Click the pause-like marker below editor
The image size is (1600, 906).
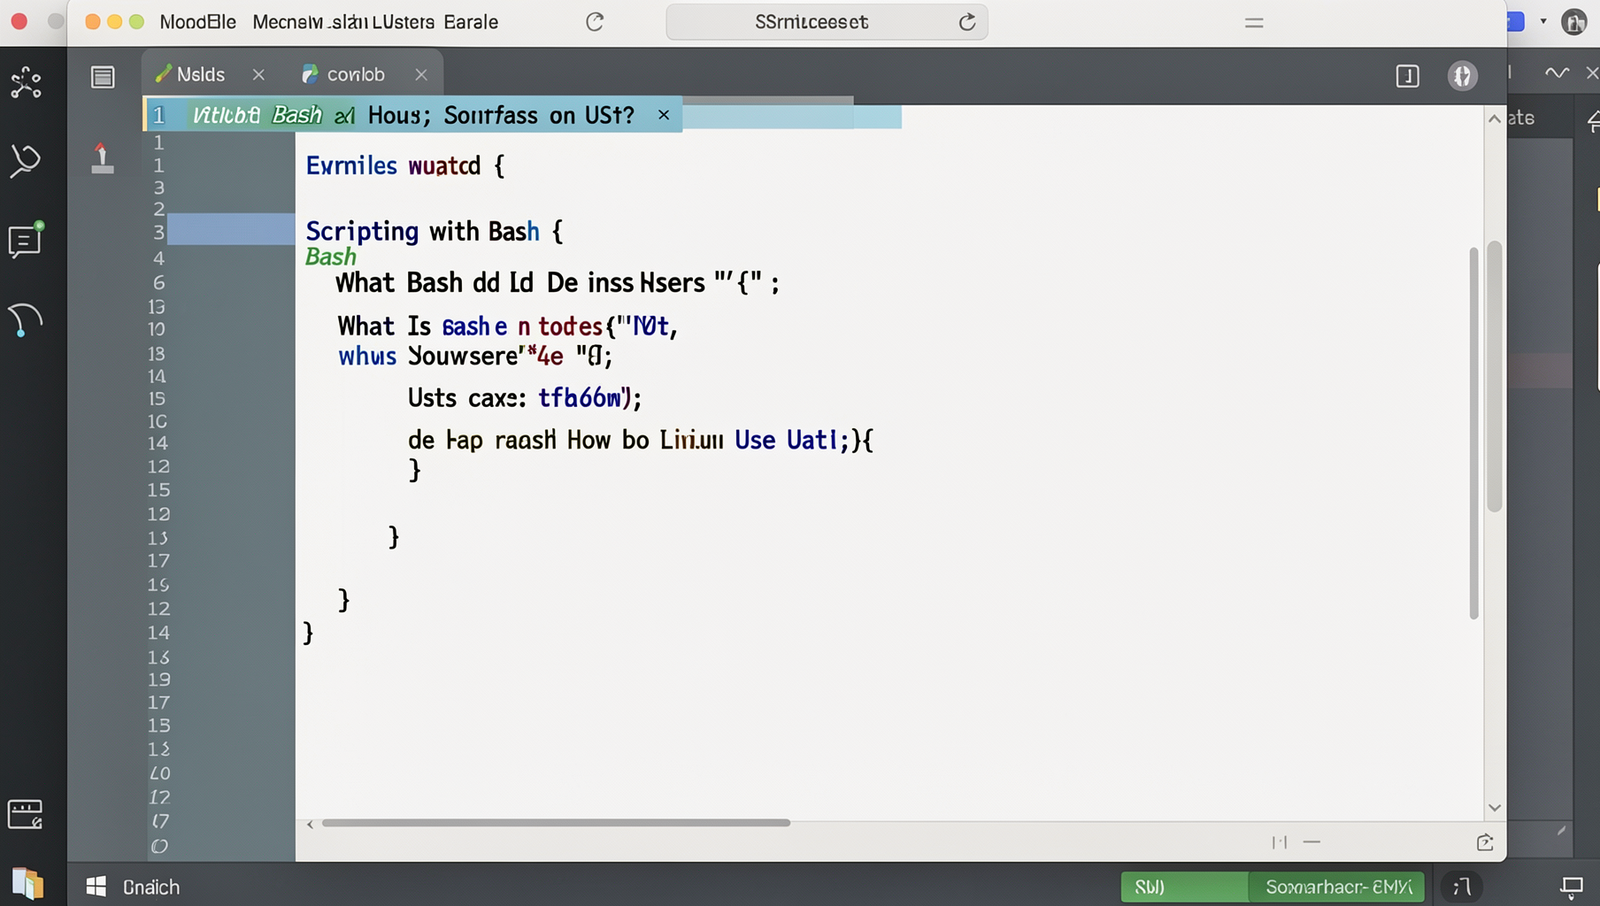click(x=1279, y=843)
